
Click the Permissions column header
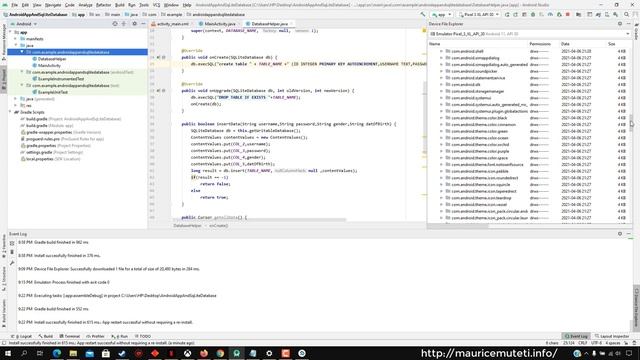(x=540, y=44)
